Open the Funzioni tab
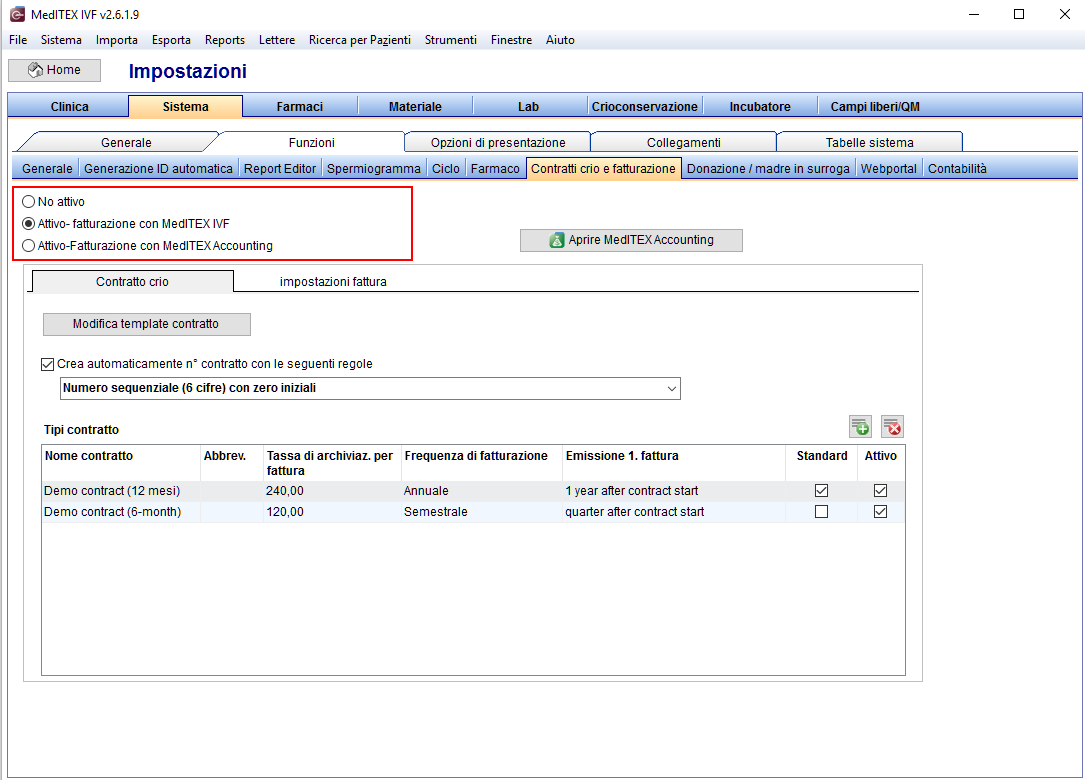 311,143
